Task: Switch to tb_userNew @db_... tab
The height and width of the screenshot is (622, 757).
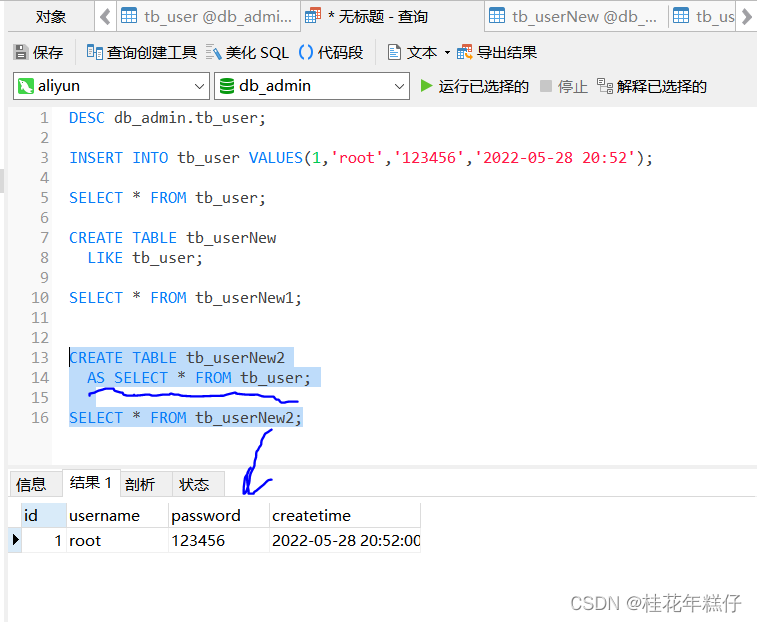Action: 575,17
